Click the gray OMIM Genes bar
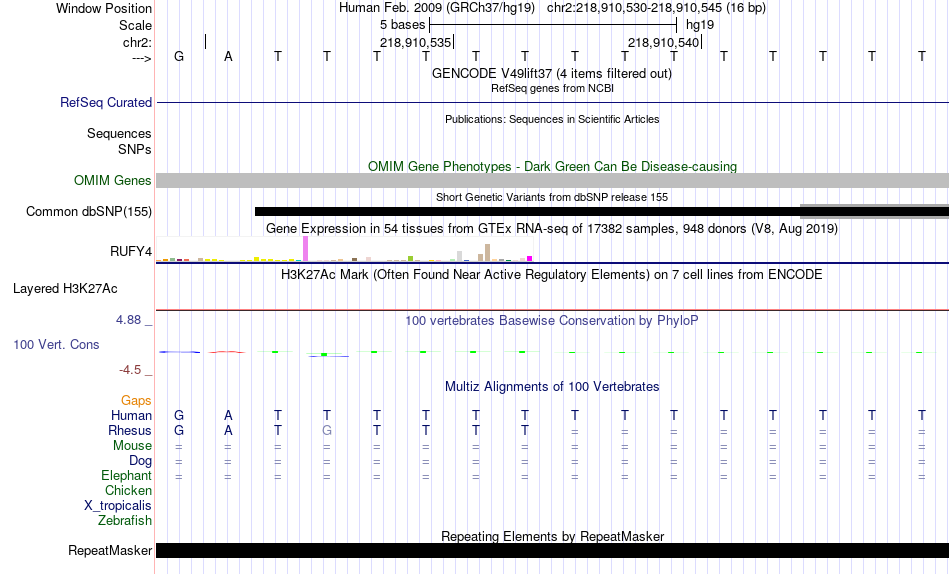The image size is (950, 574). (x=553, y=181)
